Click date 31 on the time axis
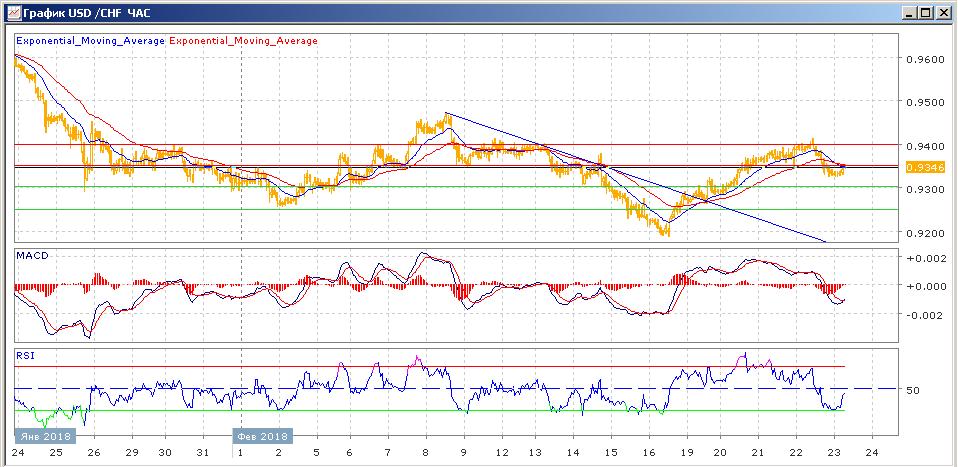 tap(203, 453)
